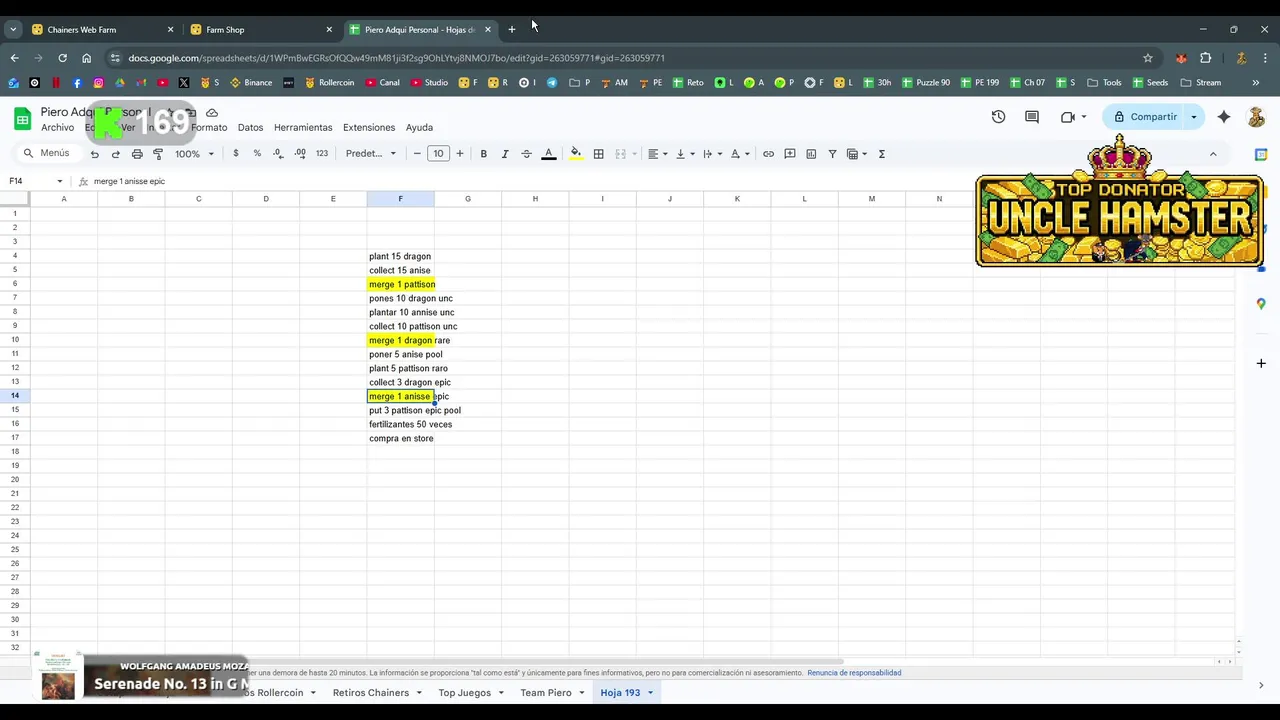Redo the last action in toolbar
1280x720 pixels.
coord(116,154)
